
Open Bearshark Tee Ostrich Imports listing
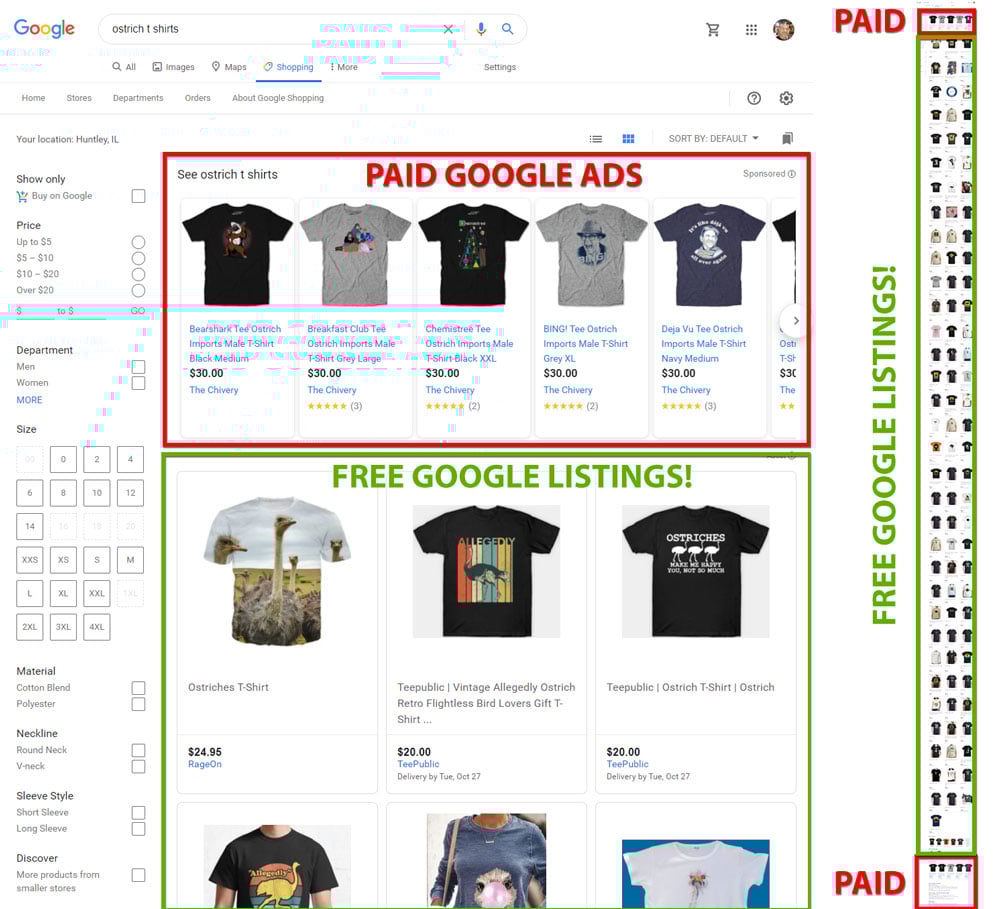coord(235,343)
